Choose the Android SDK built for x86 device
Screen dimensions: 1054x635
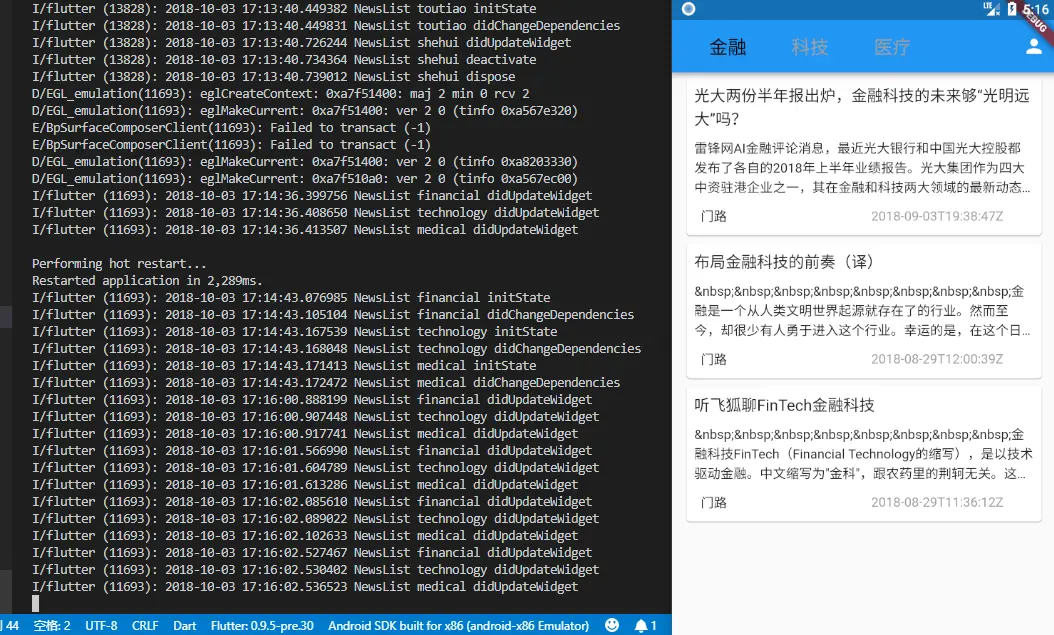[x=458, y=626]
